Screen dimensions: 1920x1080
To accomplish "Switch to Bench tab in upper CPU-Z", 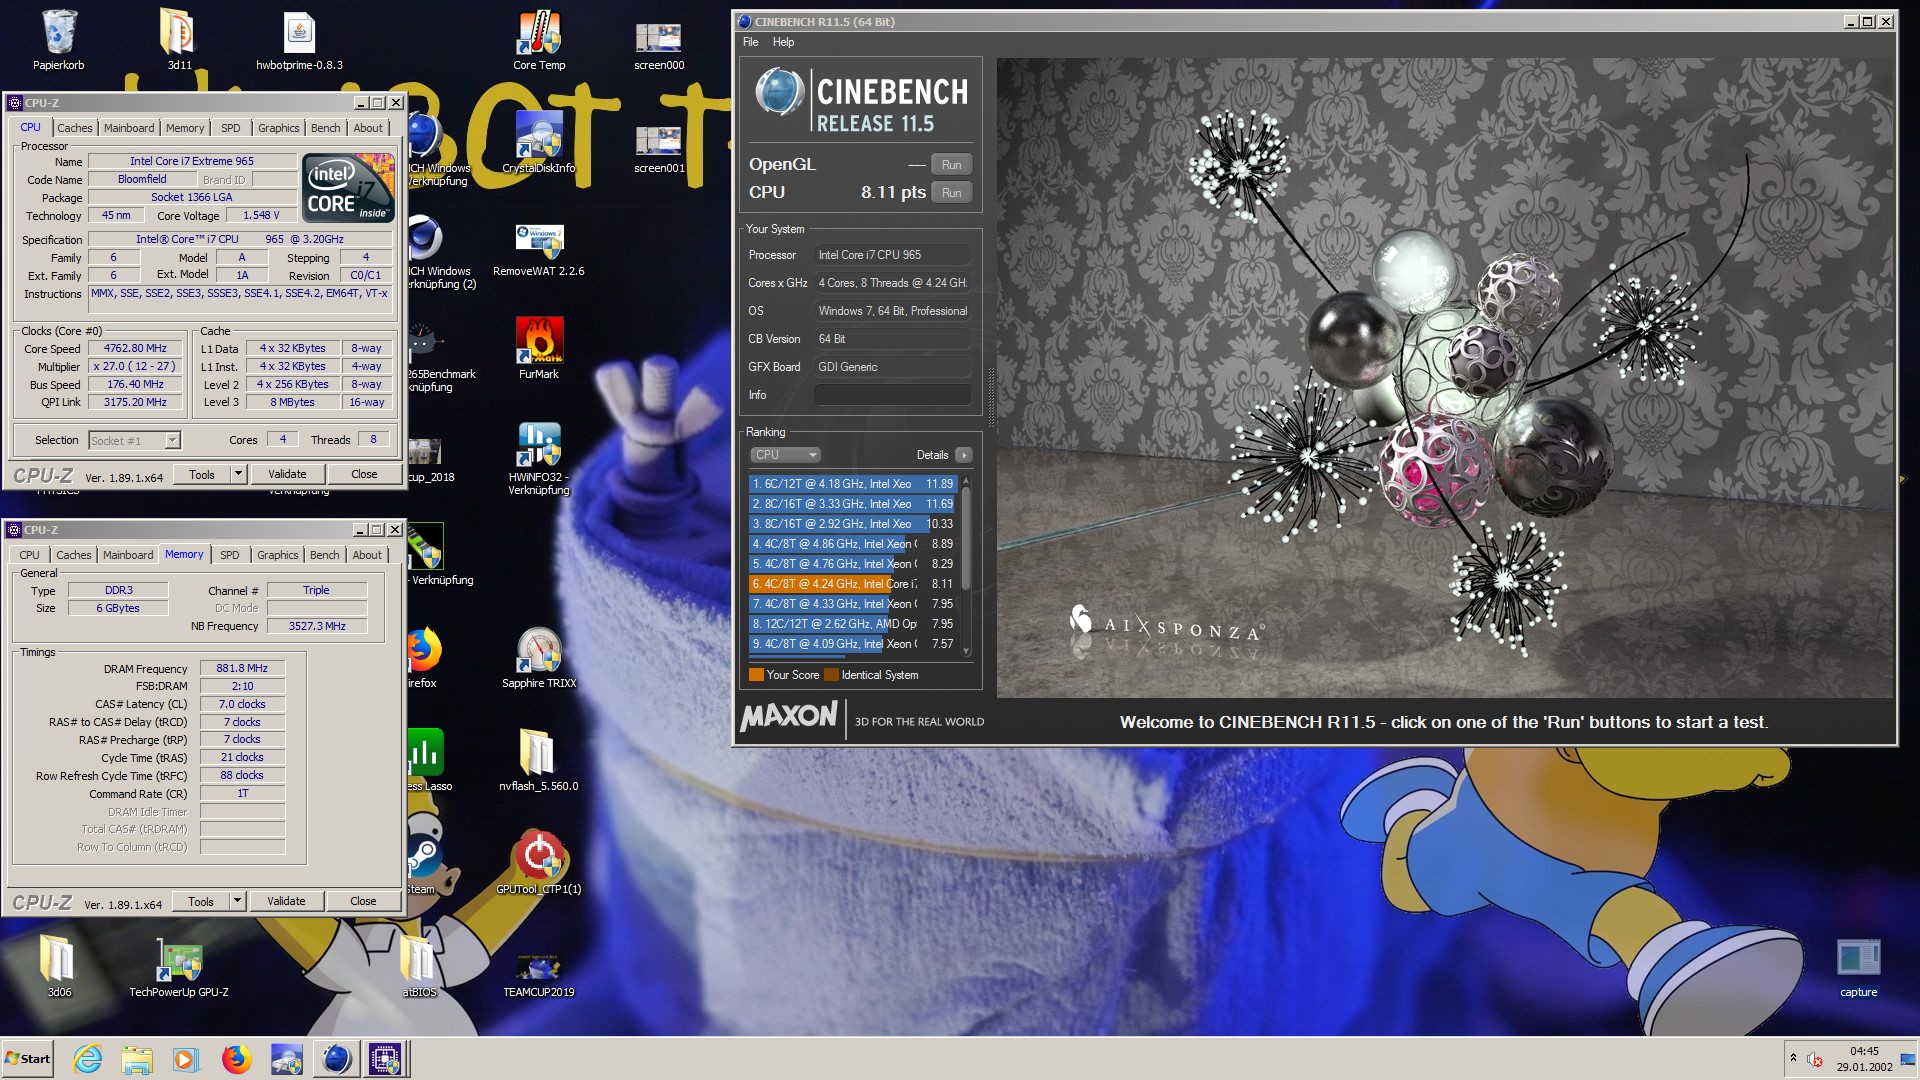I will (x=325, y=128).
